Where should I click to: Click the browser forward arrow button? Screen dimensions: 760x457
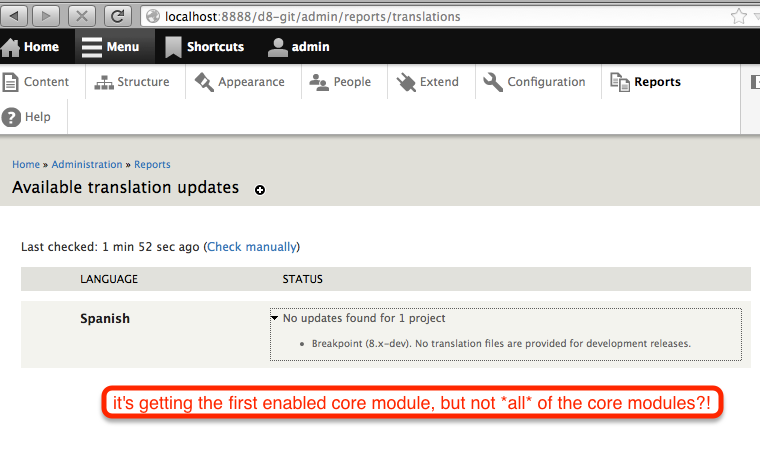[x=46, y=16]
